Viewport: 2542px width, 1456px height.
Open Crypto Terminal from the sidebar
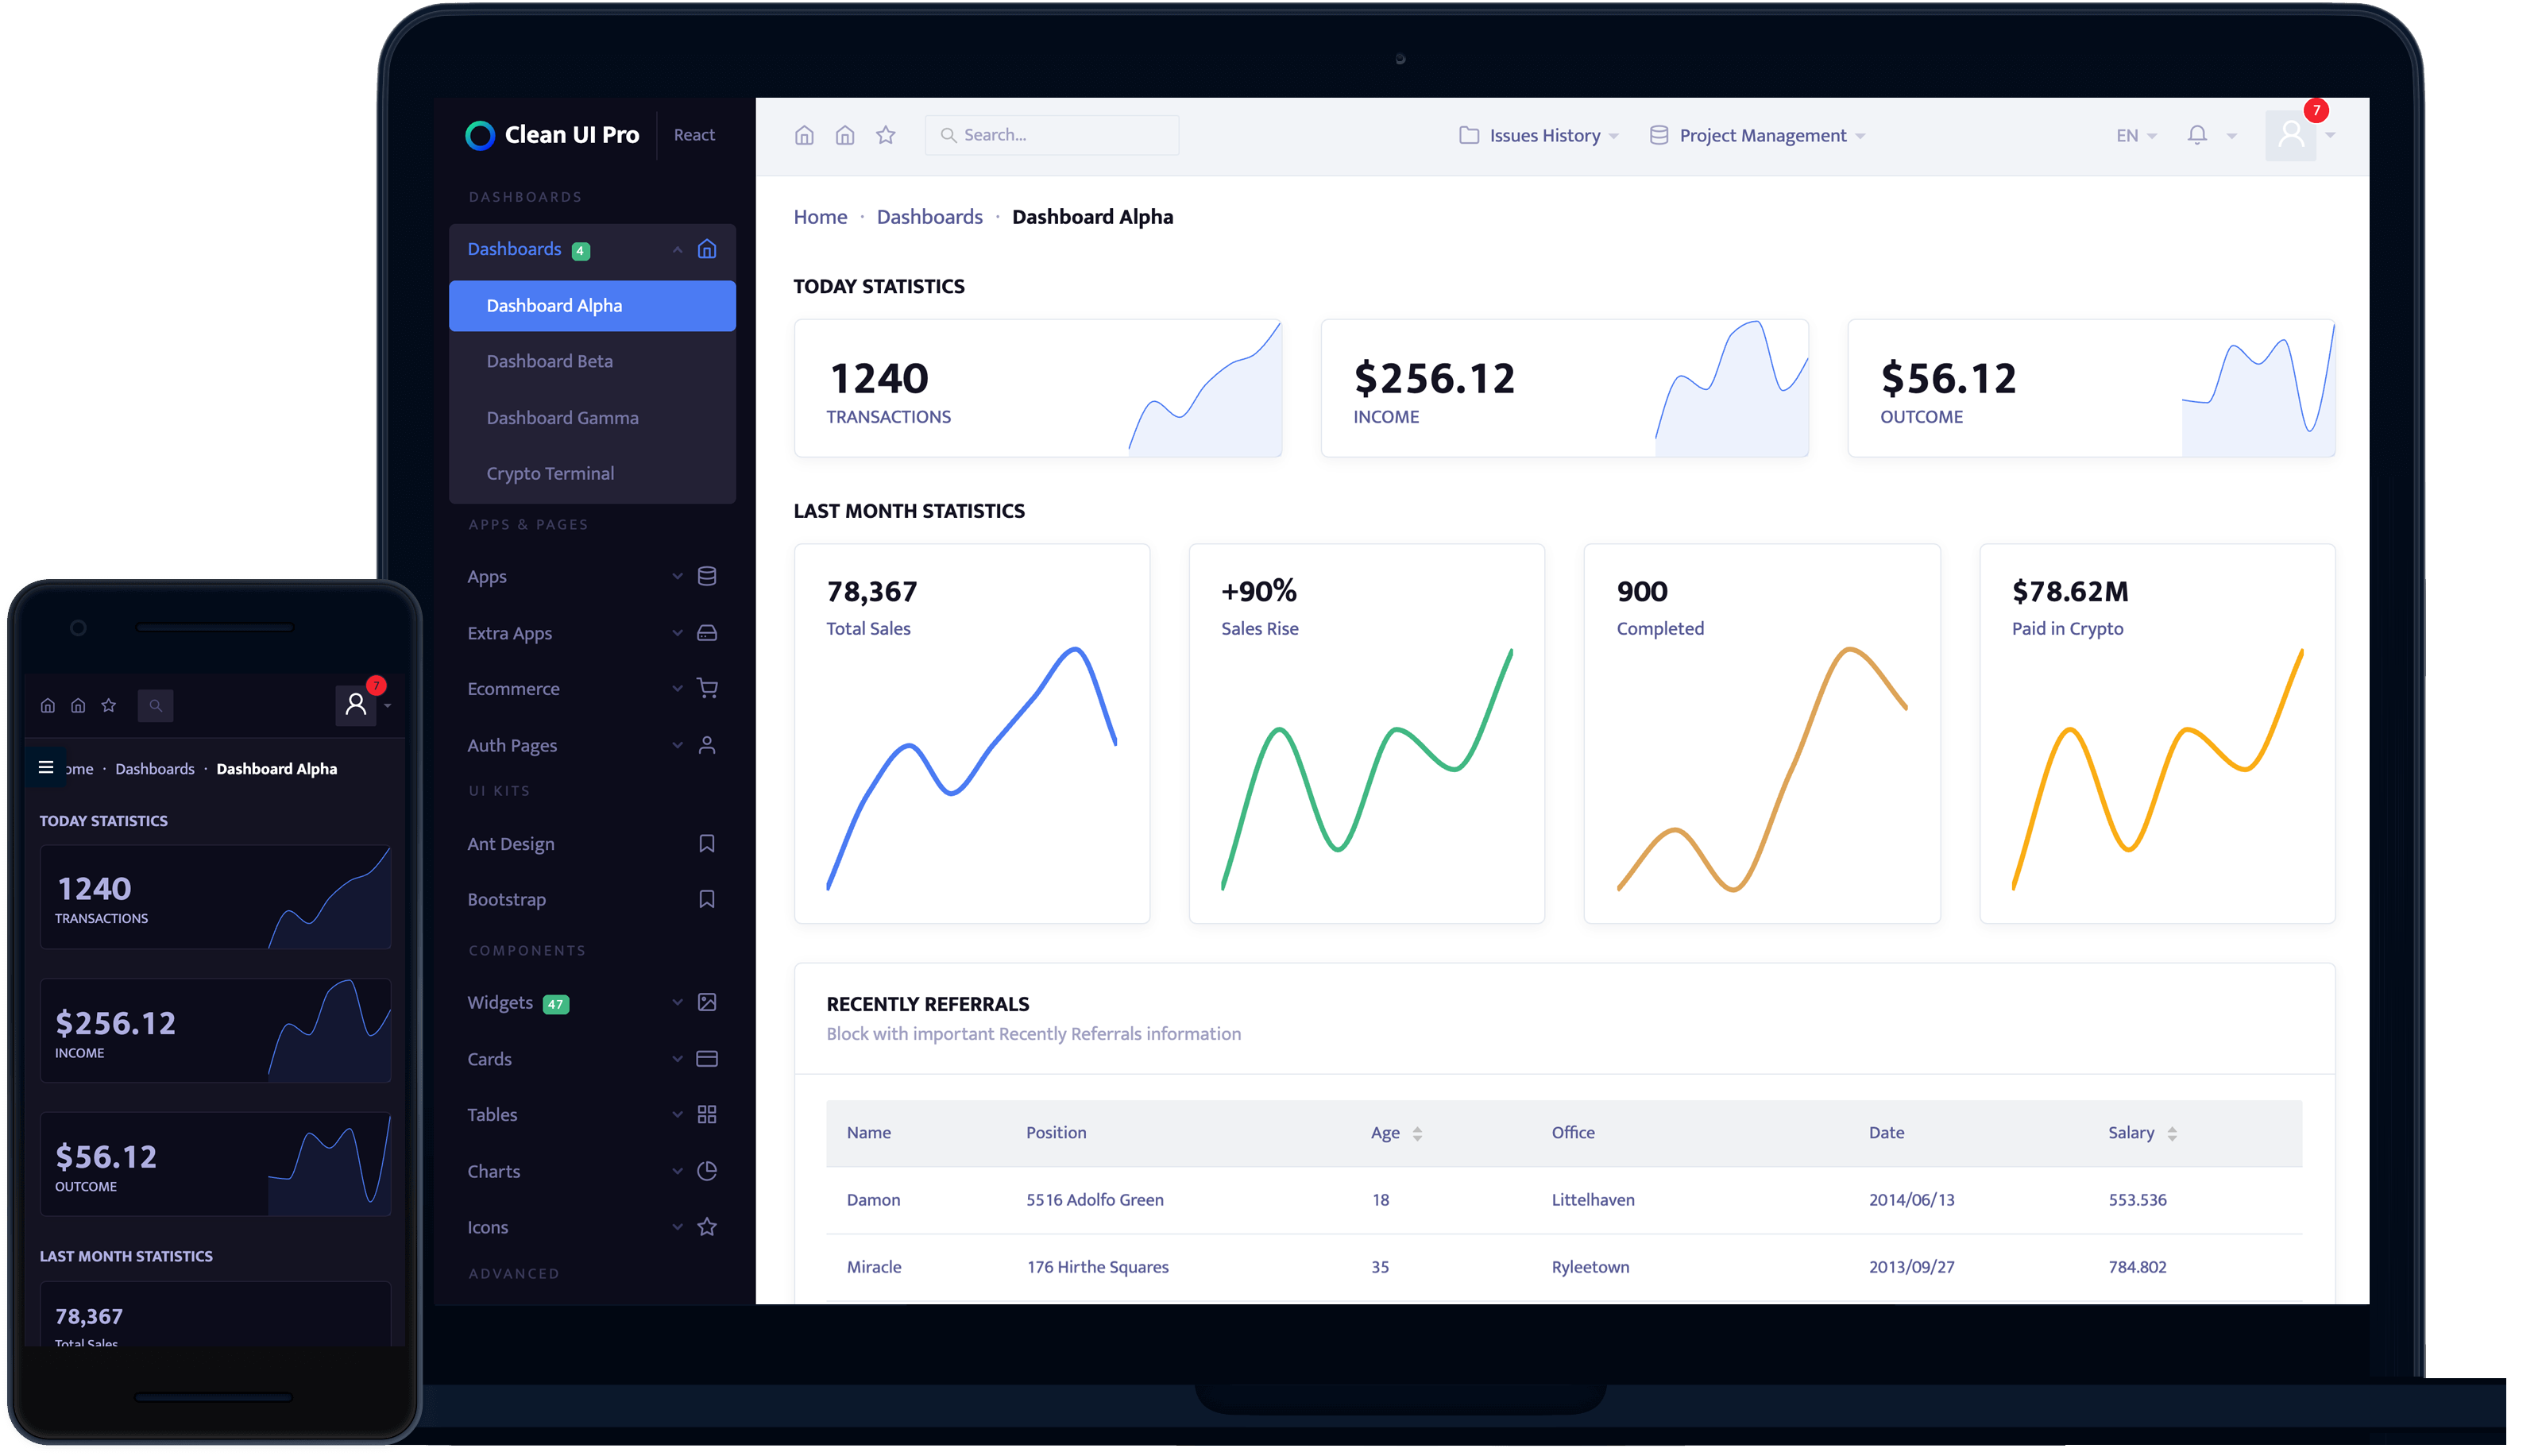tap(549, 473)
